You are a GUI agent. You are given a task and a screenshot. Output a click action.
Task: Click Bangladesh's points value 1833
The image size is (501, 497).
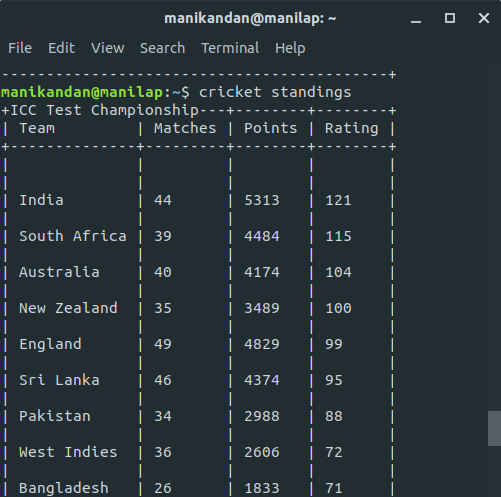point(262,488)
